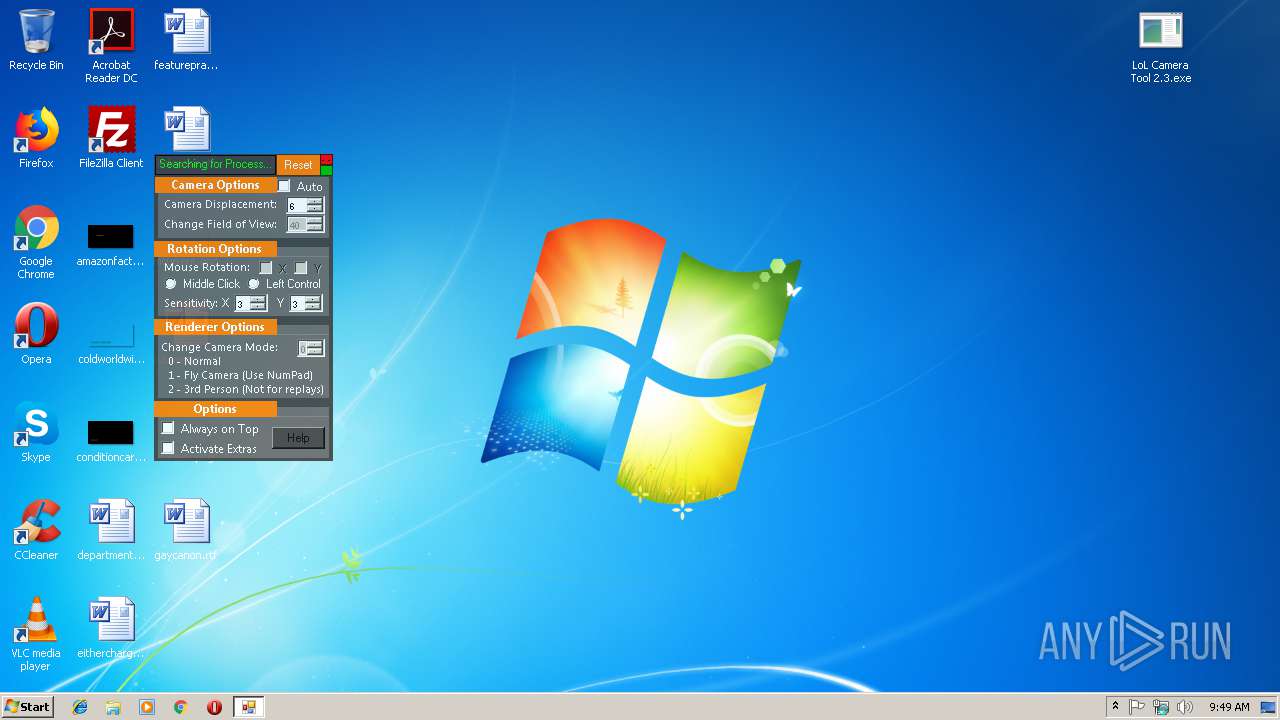Select LoL Camera Tool 2.3.exe icon

tap(1161, 46)
